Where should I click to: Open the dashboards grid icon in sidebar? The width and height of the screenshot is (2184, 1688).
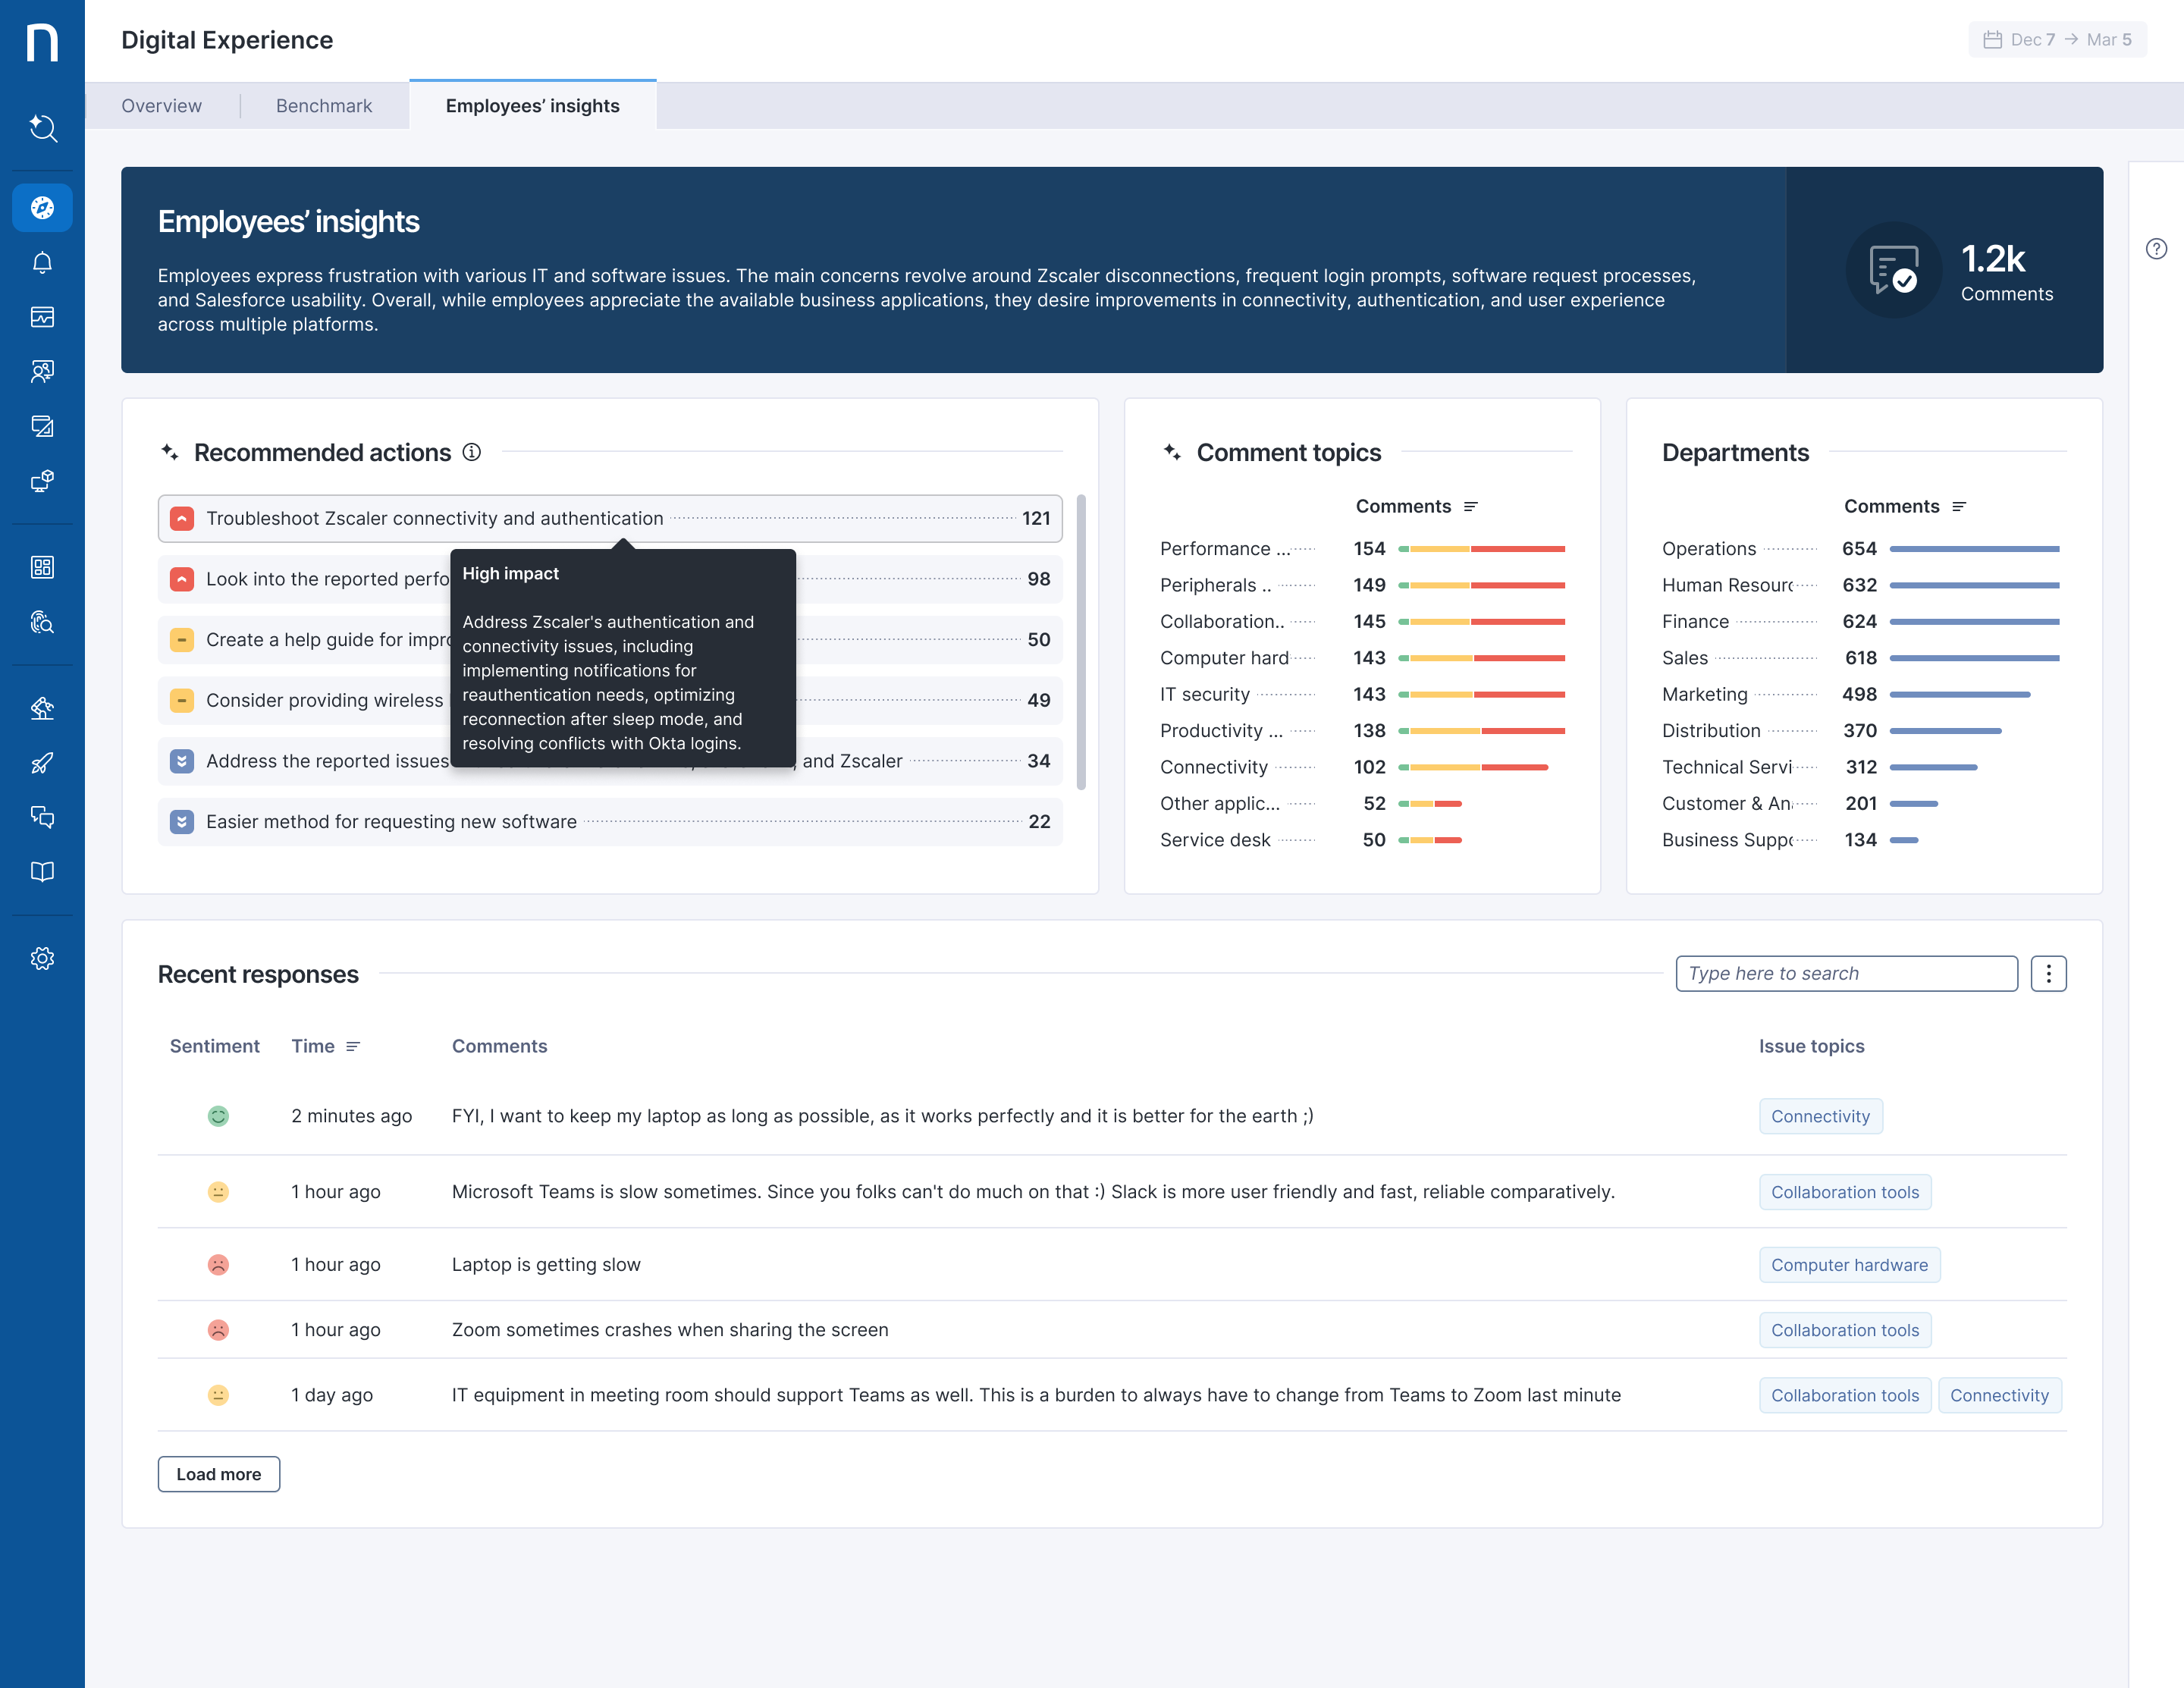[42, 567]
